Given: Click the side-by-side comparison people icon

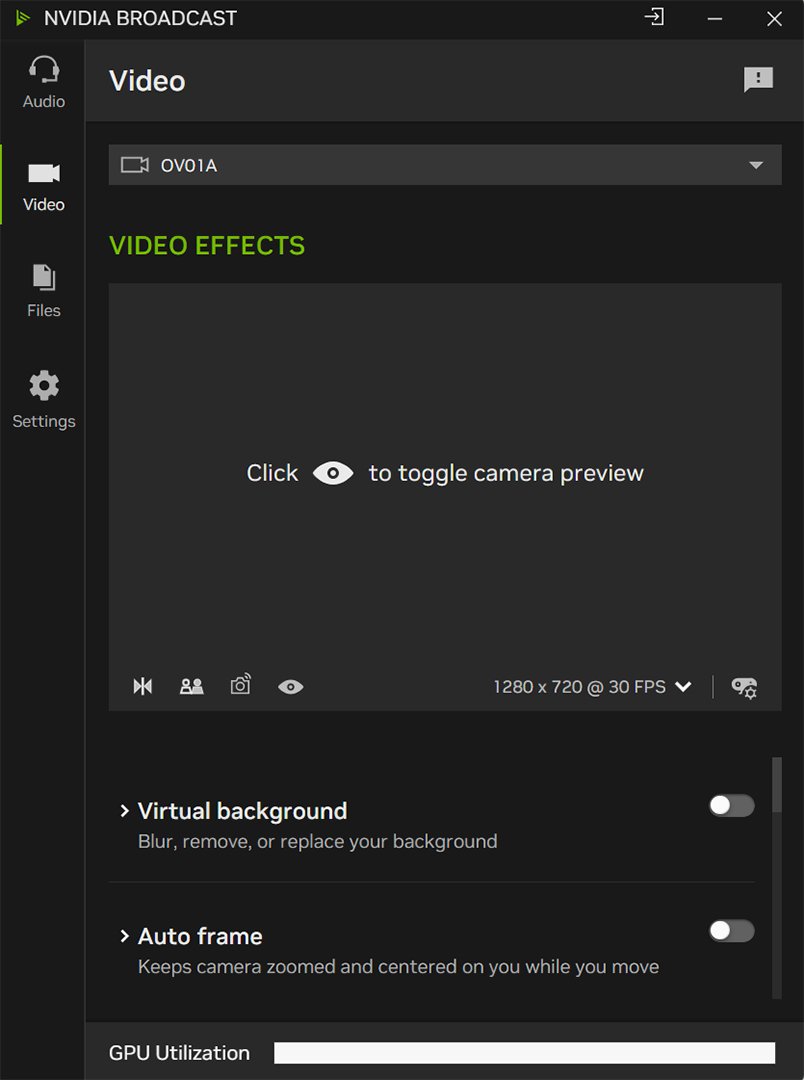Looking at the screenshot, I should pyautogui.click(x=192, y=686).
